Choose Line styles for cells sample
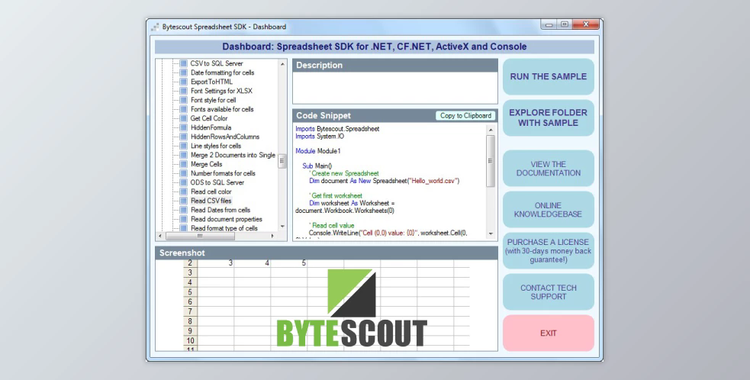Screen dimensions: 750x380 (216, 145)
